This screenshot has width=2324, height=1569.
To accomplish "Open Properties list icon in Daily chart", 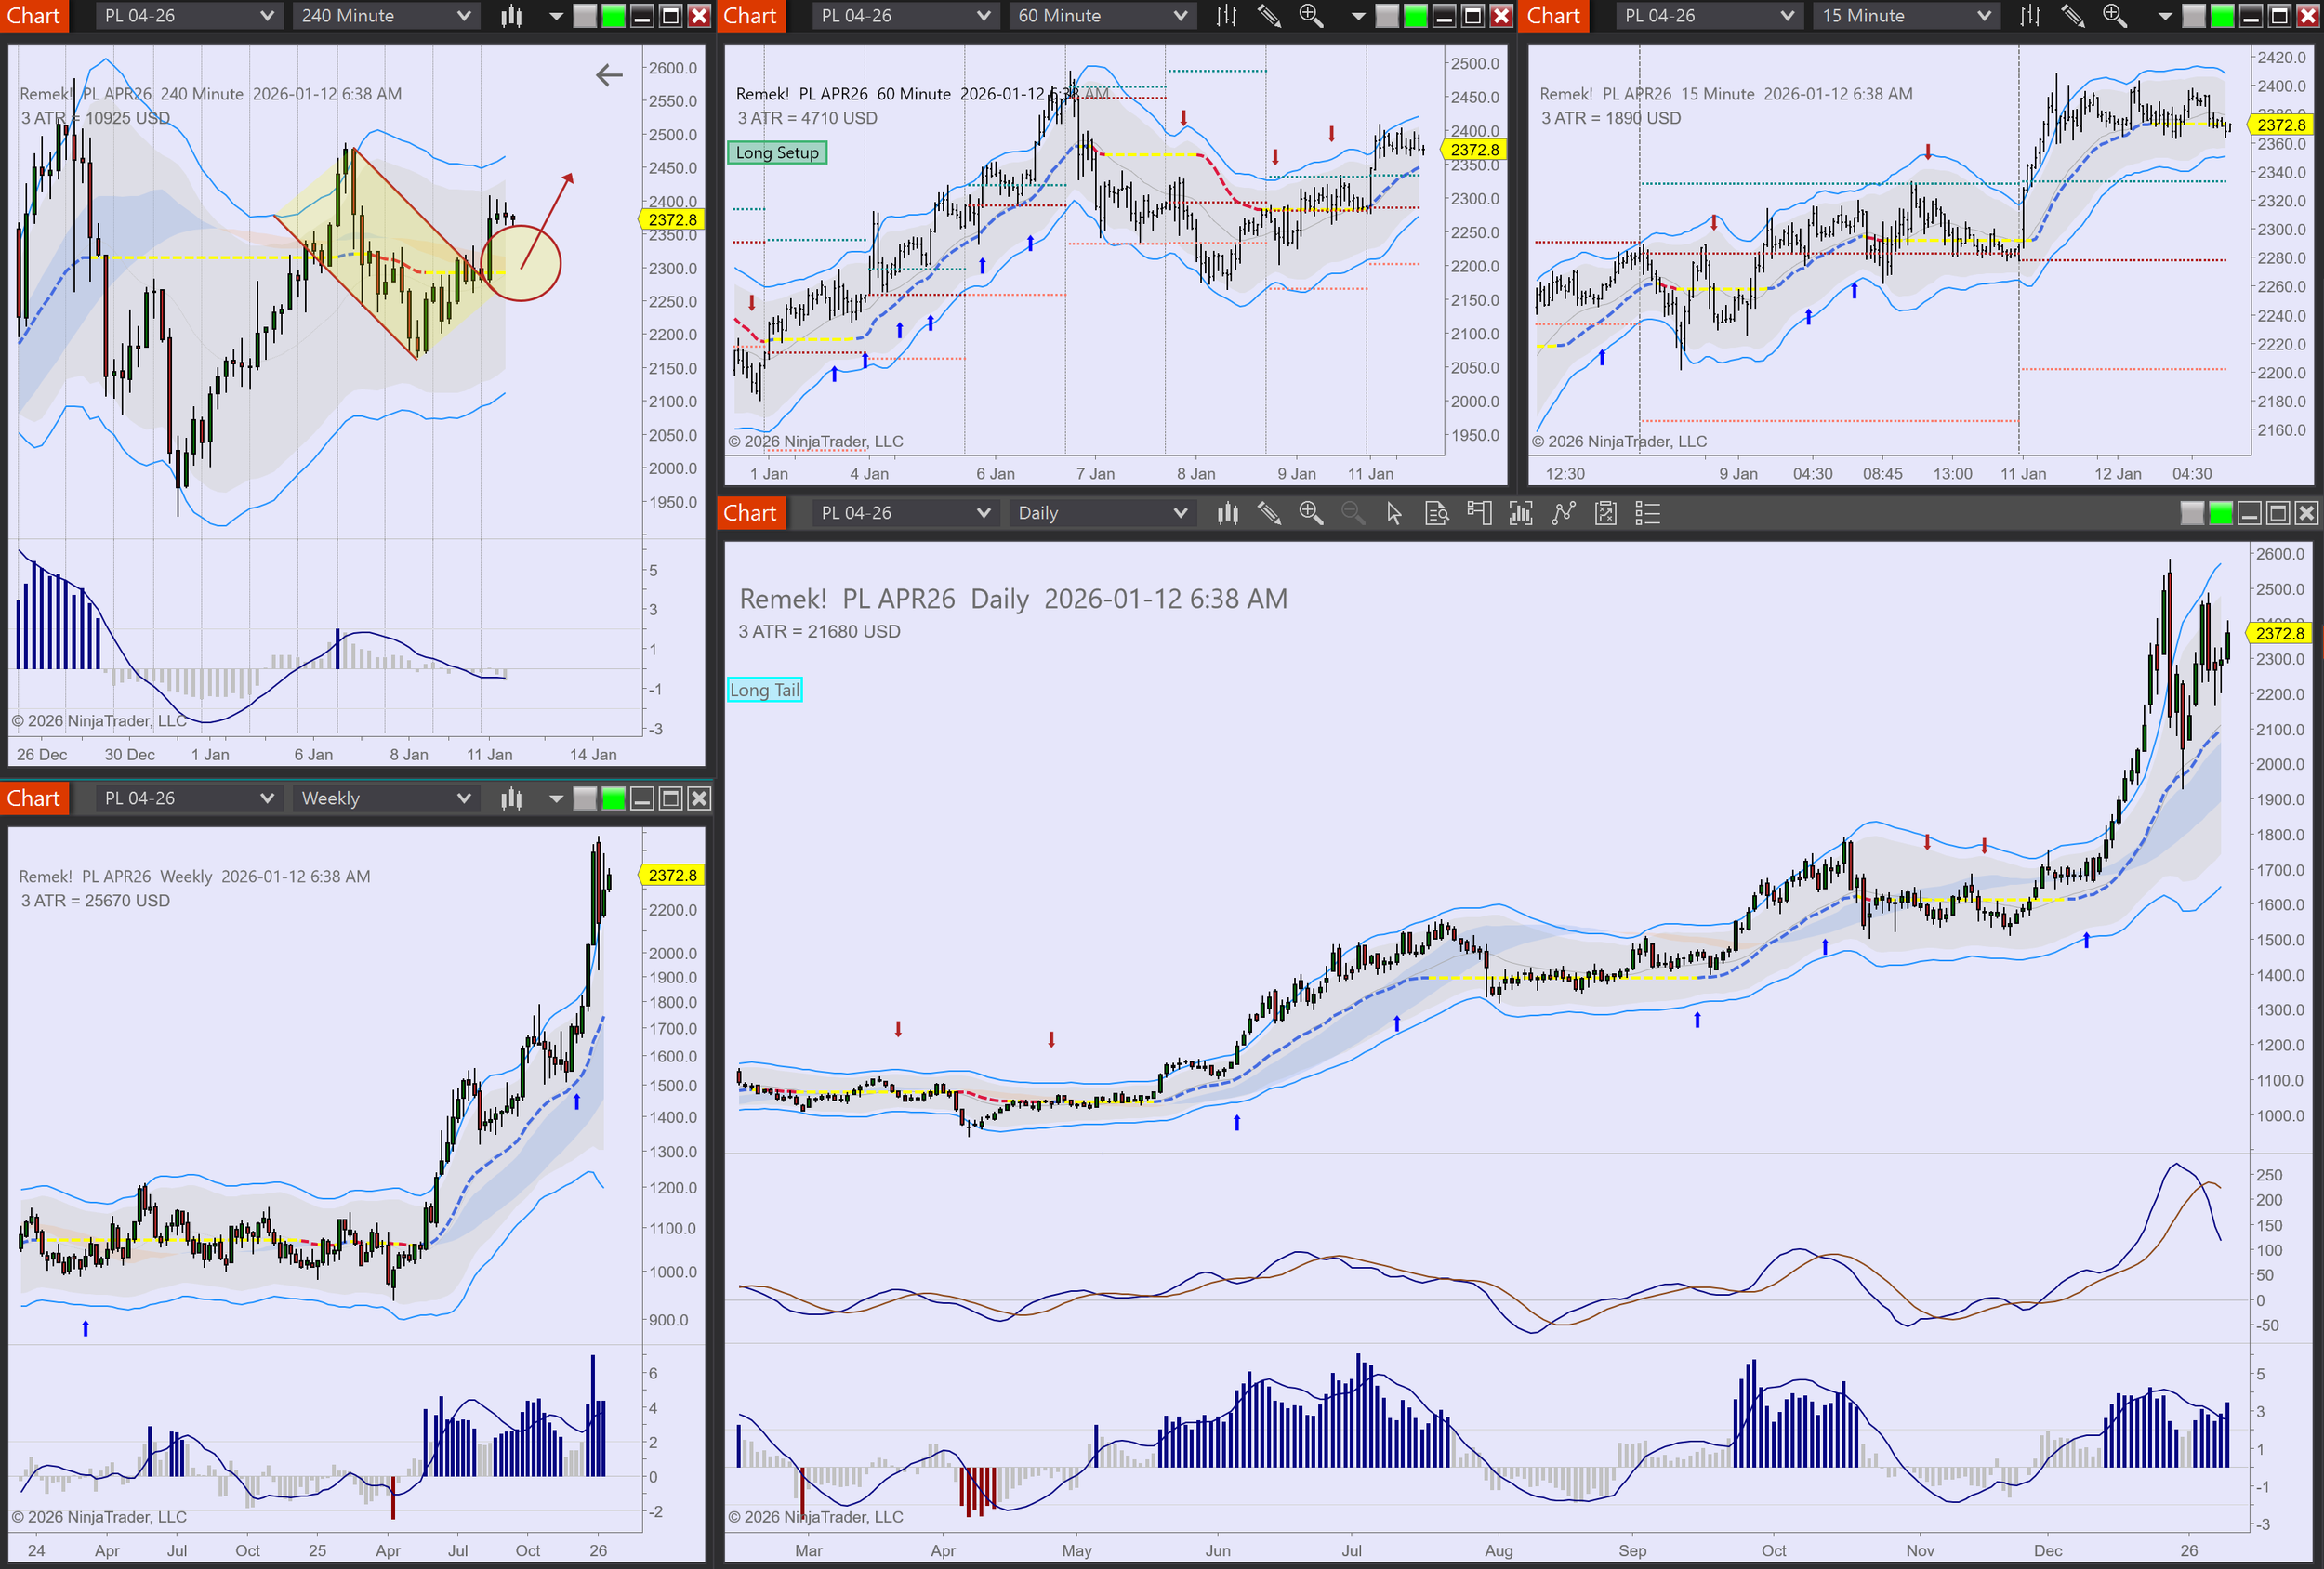I will click(x=1647, y=513).
